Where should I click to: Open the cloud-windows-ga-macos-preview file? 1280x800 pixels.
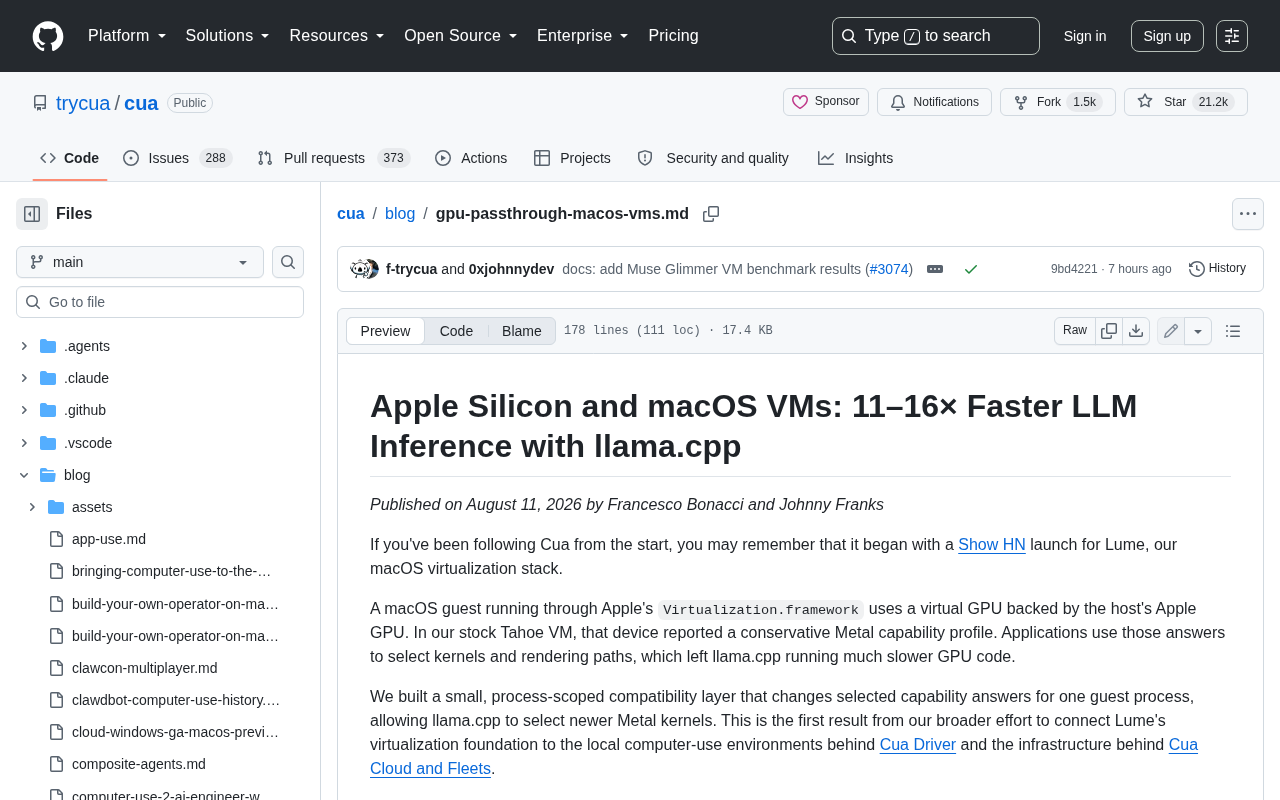coord(176,732)
